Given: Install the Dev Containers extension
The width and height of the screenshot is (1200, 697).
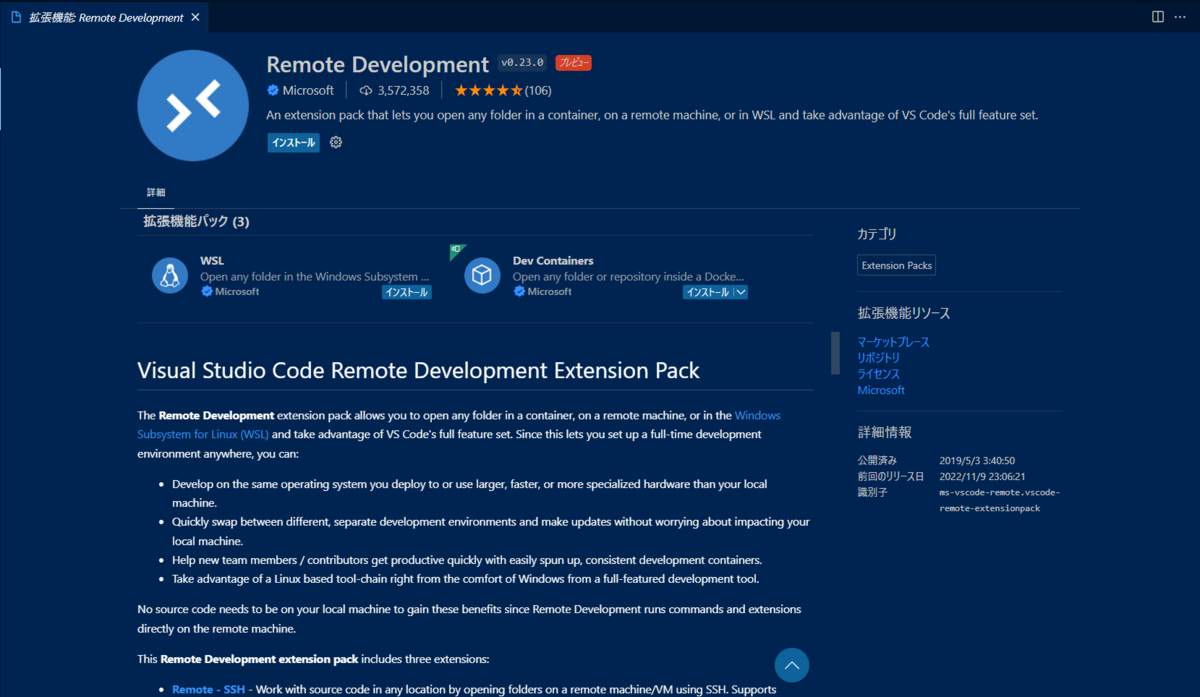Looking at the screenshot, I should (x=707, y=292).
